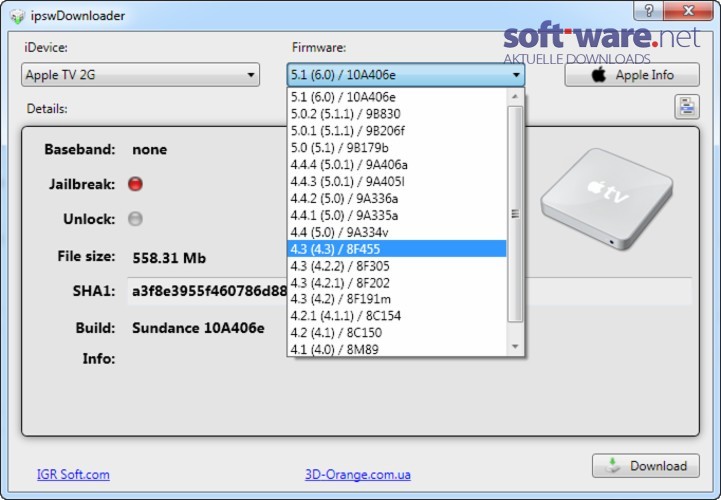This screenshot has width=721, height=500.
Task: Select firmware 4.4 (5.0) / 9A334v
Action: (397, 232)
